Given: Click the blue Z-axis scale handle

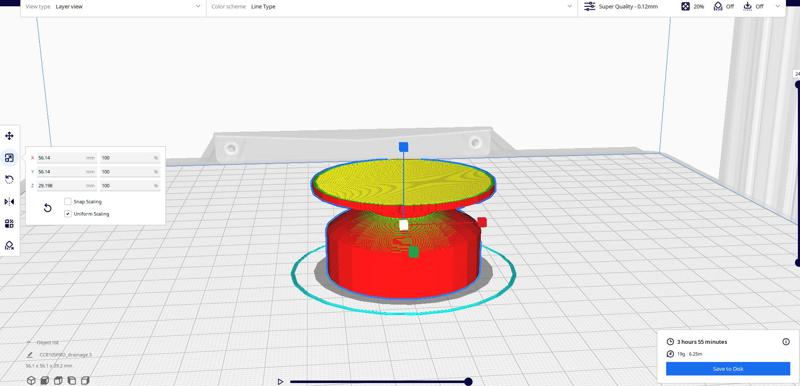Looking at the screenshot, I should click(x=404, y=147).
